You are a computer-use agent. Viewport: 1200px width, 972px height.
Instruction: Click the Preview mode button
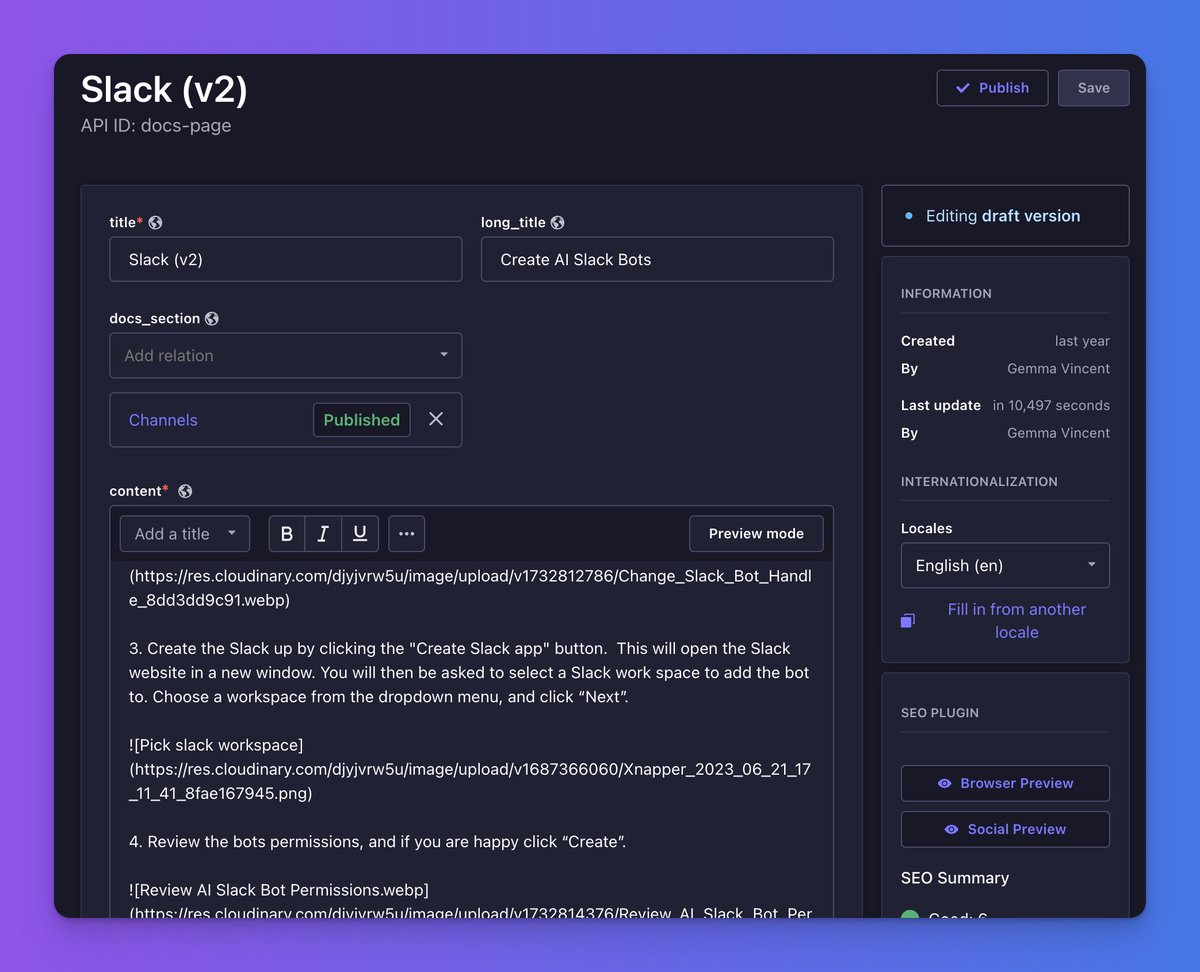[756, 533]
